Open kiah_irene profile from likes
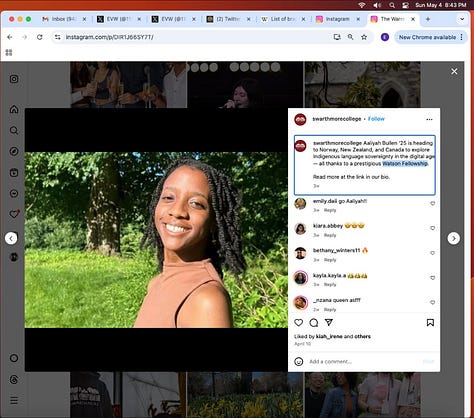The image size is (474, 418). [329, 336]
